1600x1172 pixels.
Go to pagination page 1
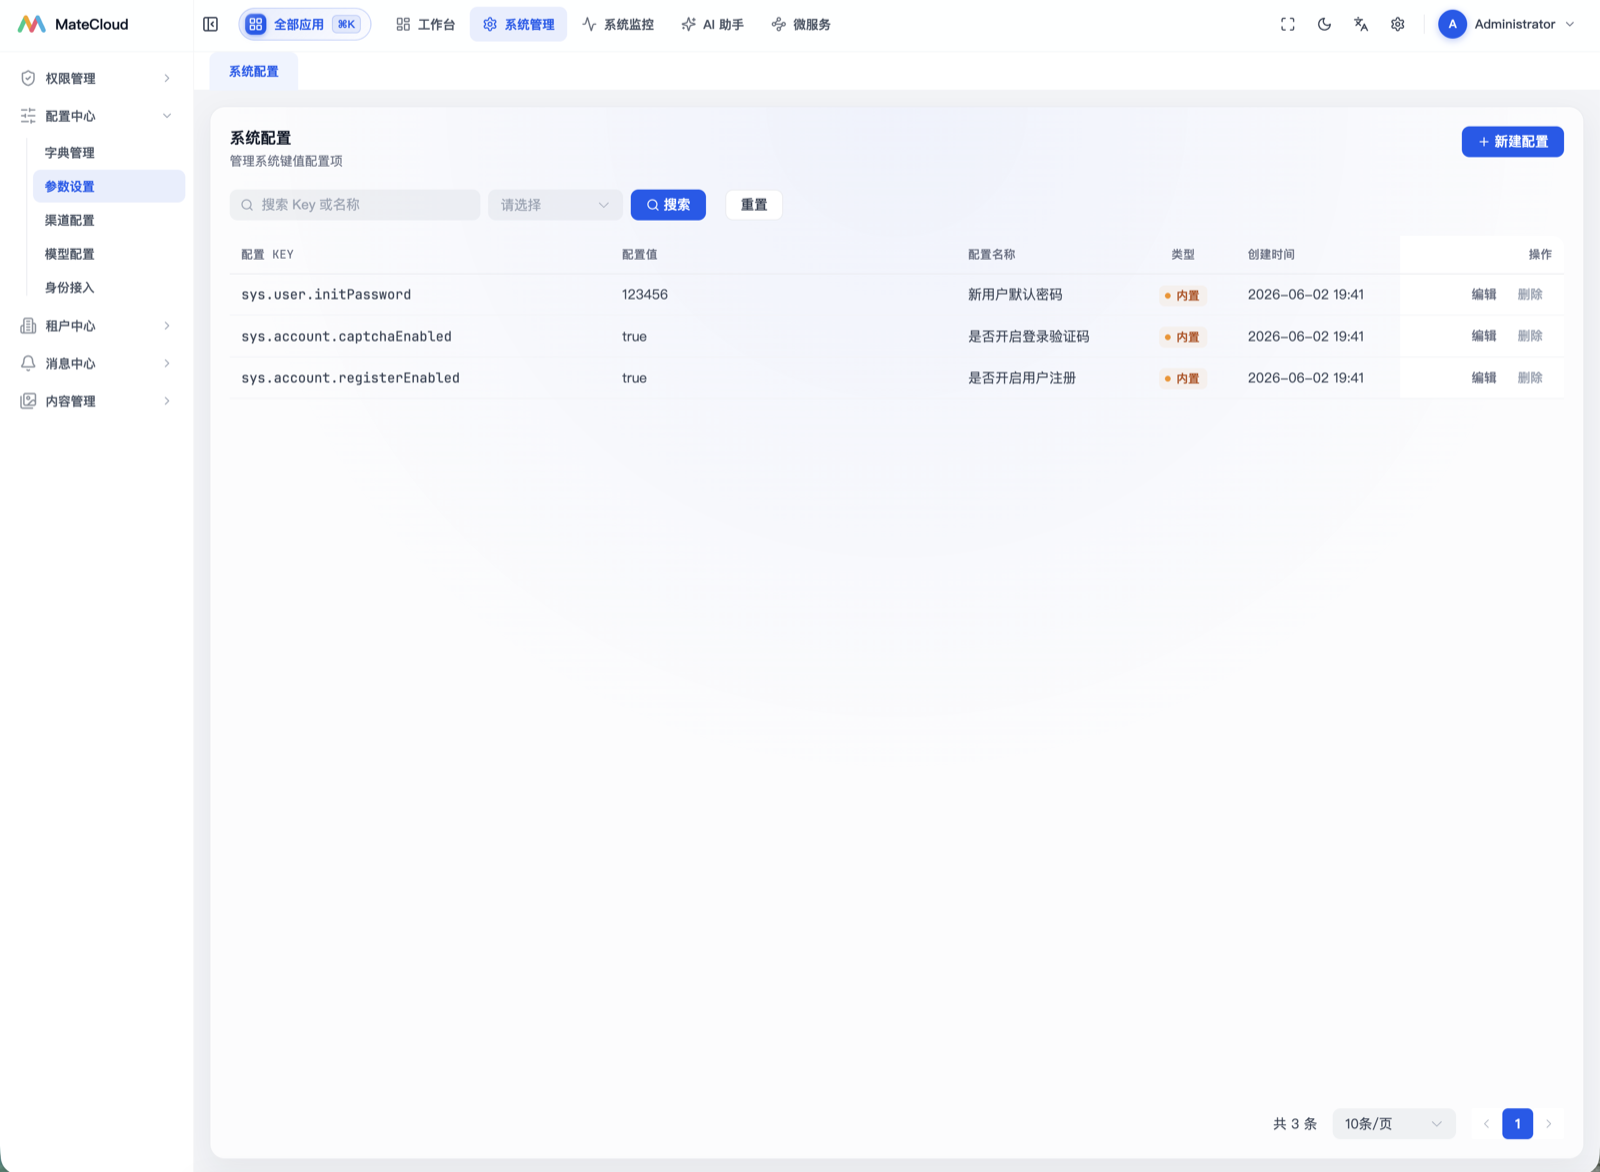(1517, 1124)
